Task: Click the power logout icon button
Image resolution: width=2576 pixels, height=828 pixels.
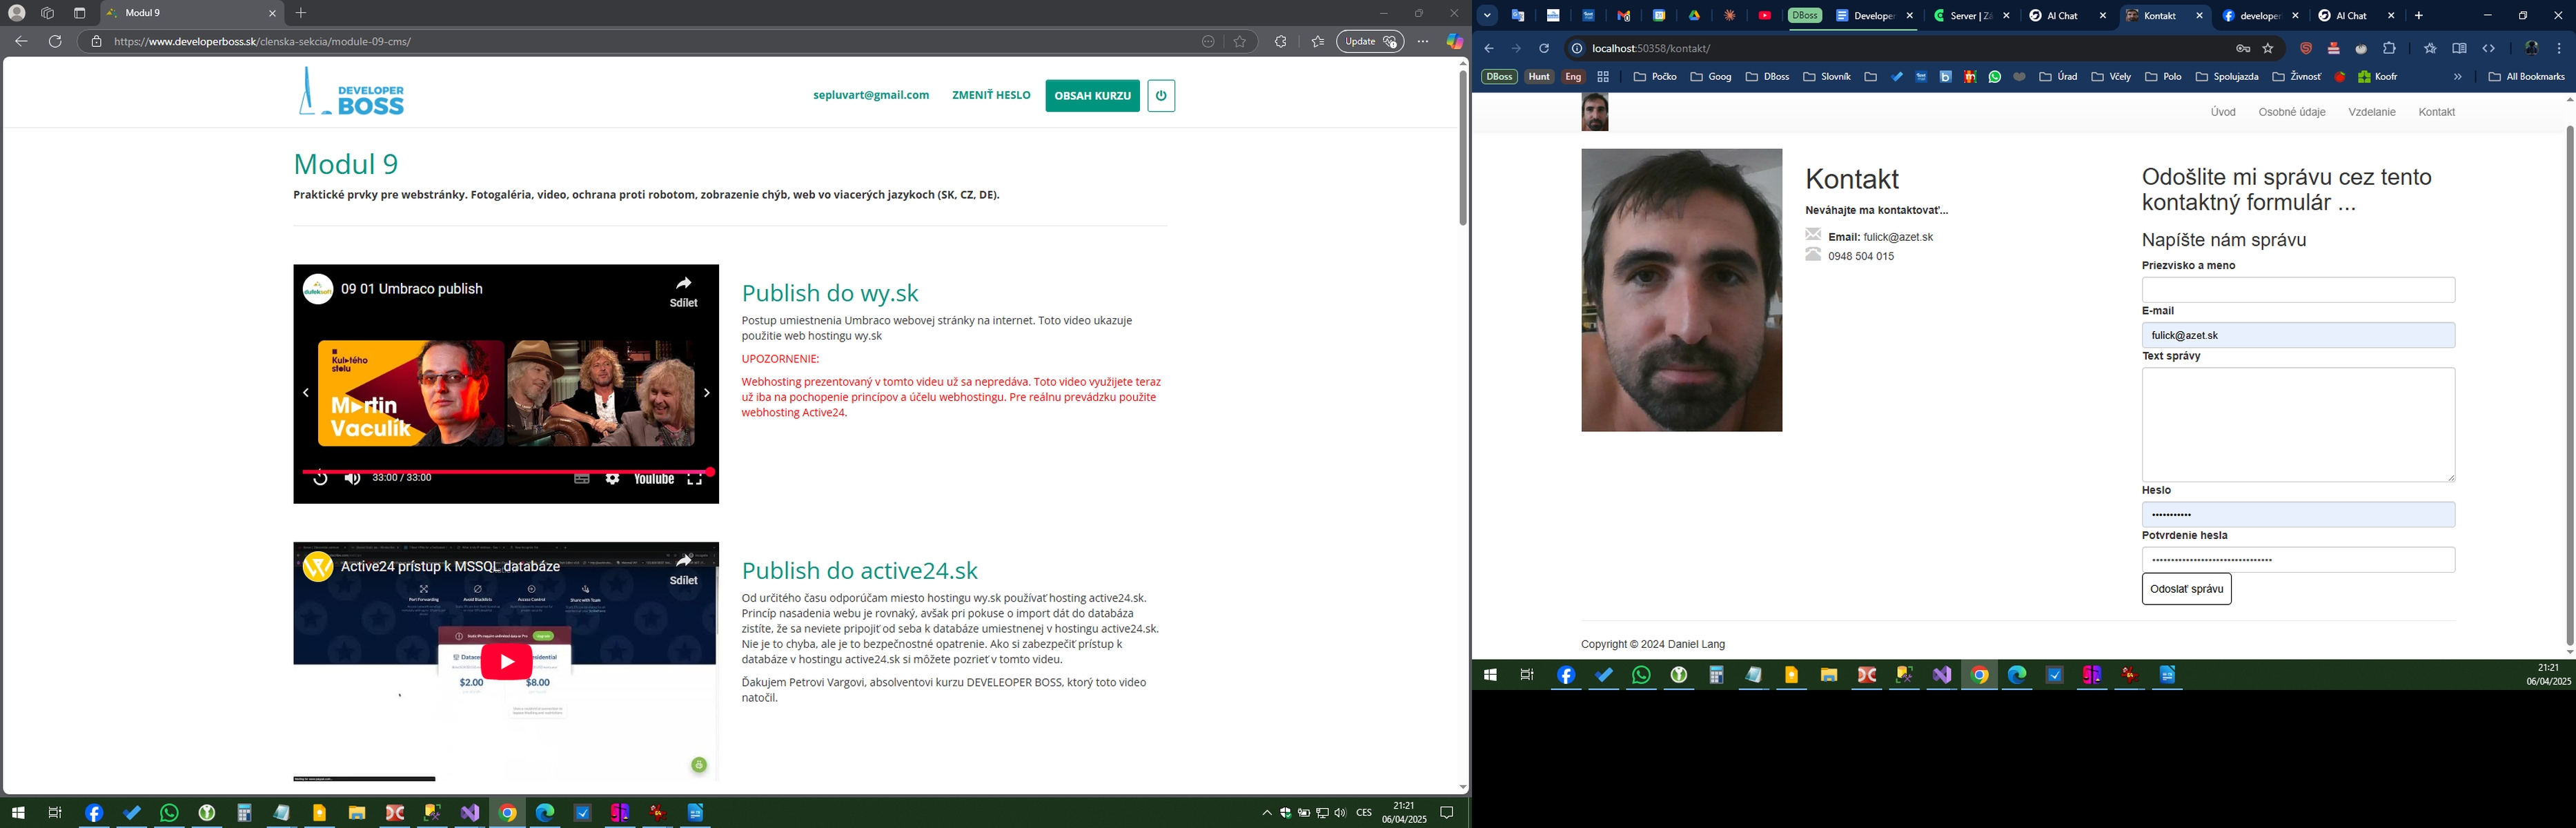Action: click(1160, 96)
